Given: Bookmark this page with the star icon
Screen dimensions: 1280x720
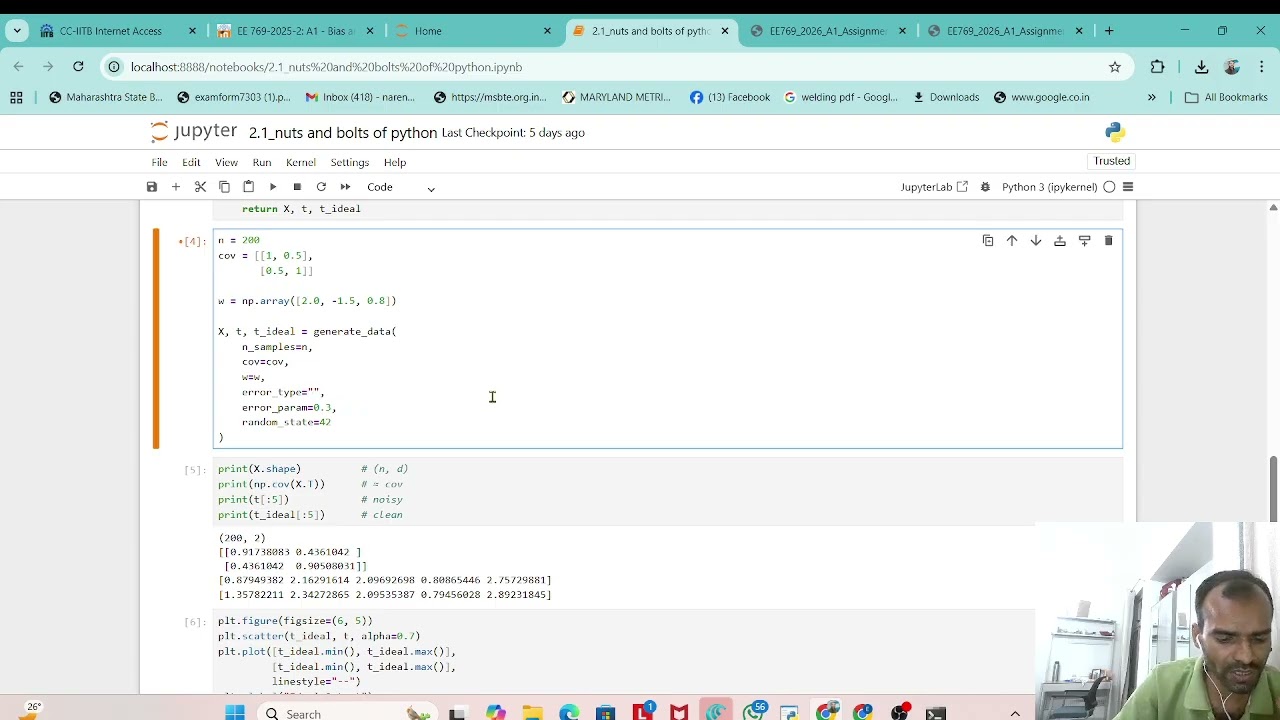Looking at the screenshot, I should pos(1114,67).
